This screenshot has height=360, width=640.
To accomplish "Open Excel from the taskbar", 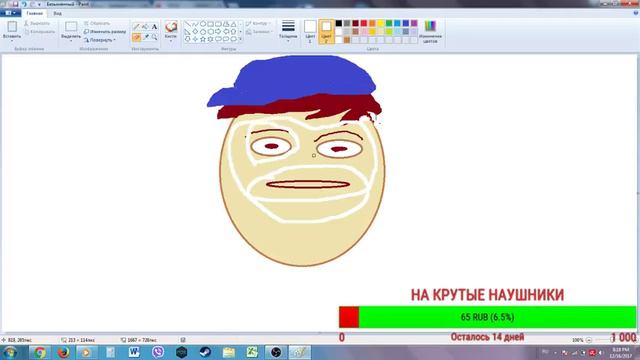I will pos(252,352).
